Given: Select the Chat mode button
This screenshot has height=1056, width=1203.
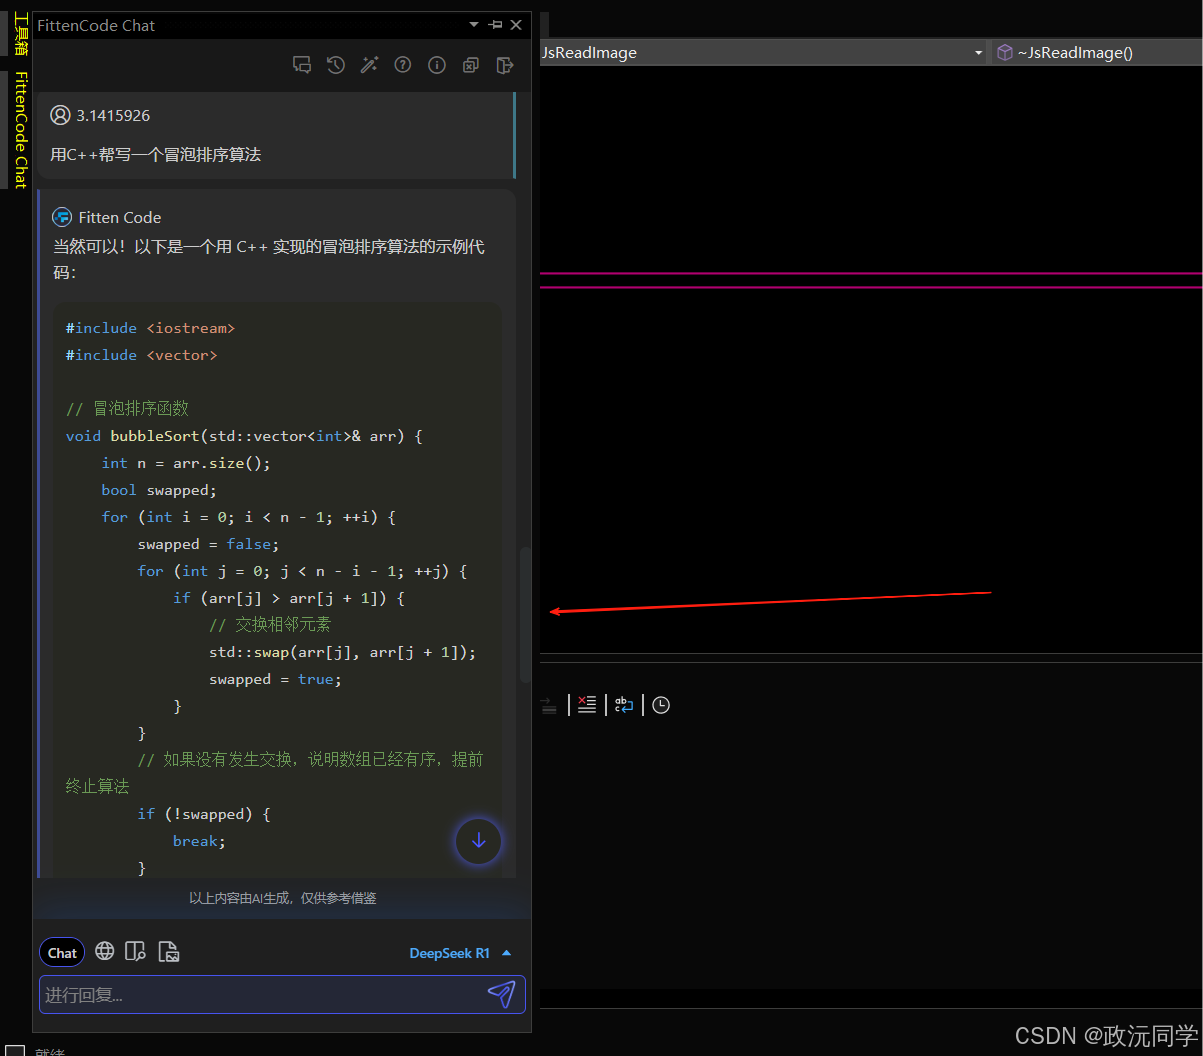Looking at the screenshot, I should point(62,953).
